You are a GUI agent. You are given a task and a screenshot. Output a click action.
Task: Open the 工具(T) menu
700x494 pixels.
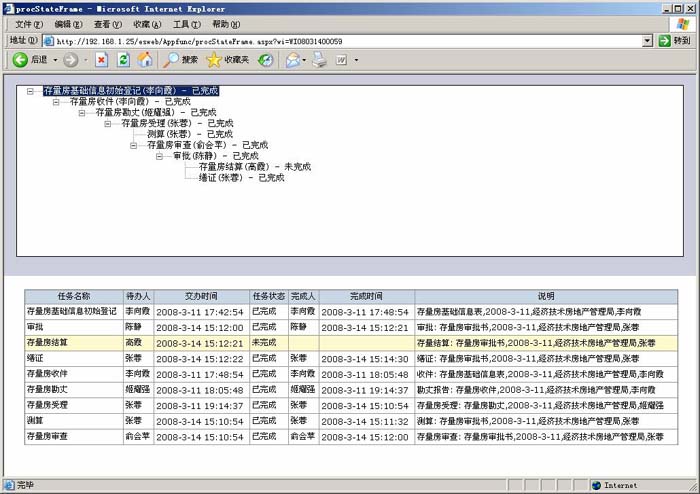(186, 24)
